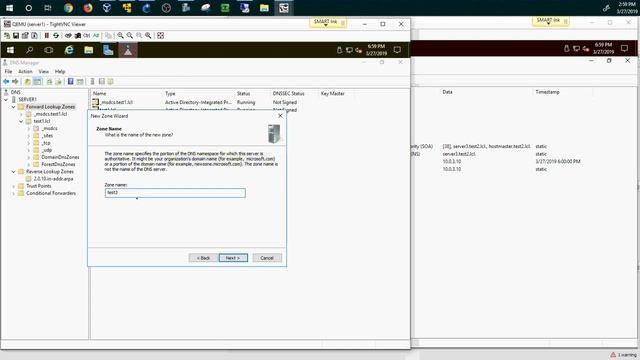This screenshot has width=640, height=360.
Task: Click the server3.test2.lcl name server data
Action: [x=459, y=154]
